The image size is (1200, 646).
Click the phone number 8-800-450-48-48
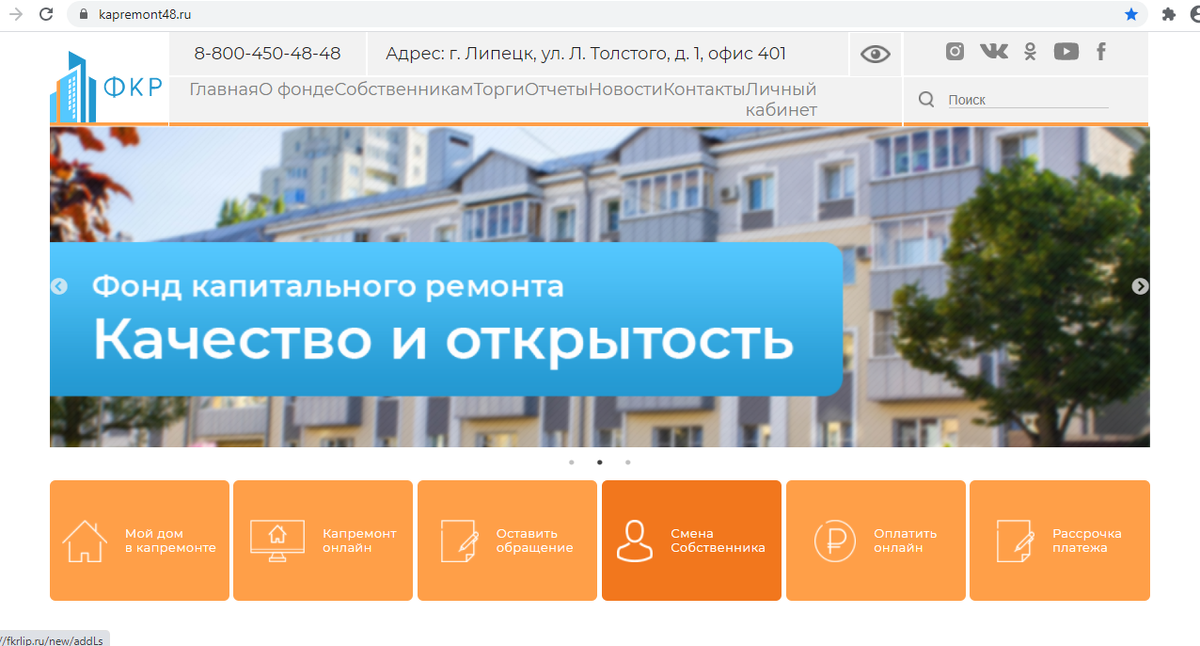267,54
